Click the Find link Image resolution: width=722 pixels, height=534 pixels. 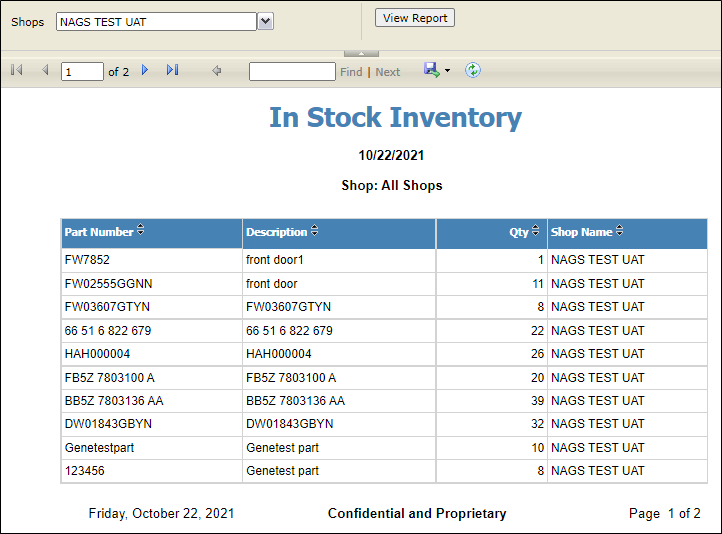(351, 72)
